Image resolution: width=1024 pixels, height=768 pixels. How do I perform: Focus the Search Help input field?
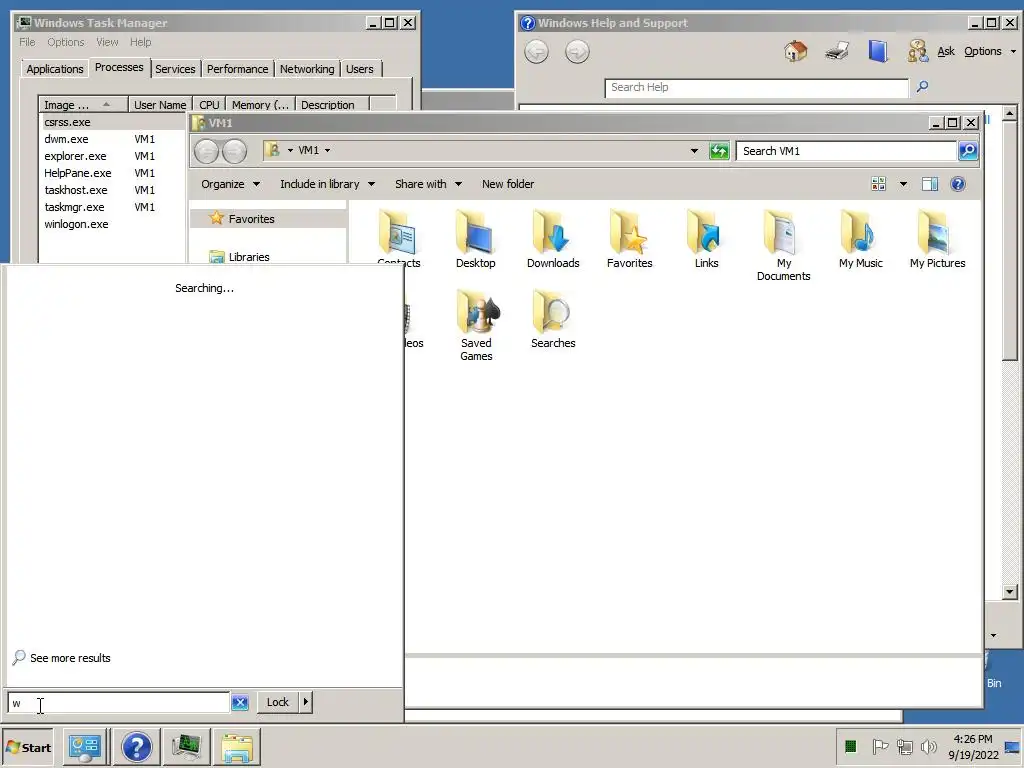click(x=756, y=88)
